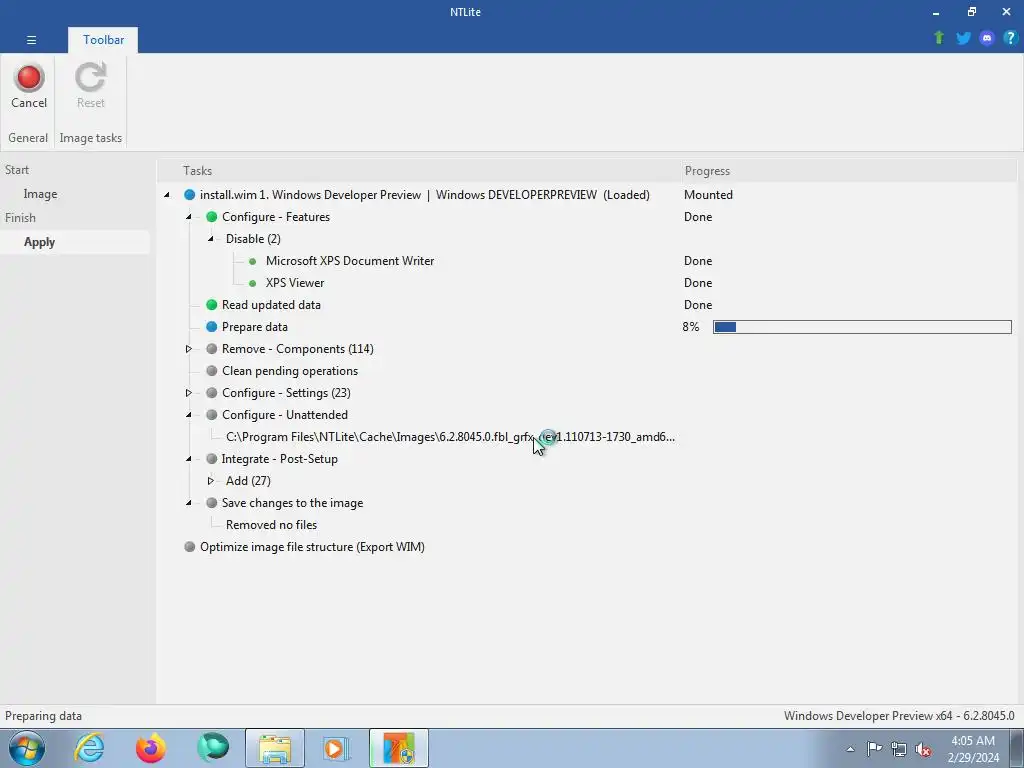Viewport: 1024px width, 768px height.
Task: Launch Firefox from the taskbar
Action: [x=151, y=748]
